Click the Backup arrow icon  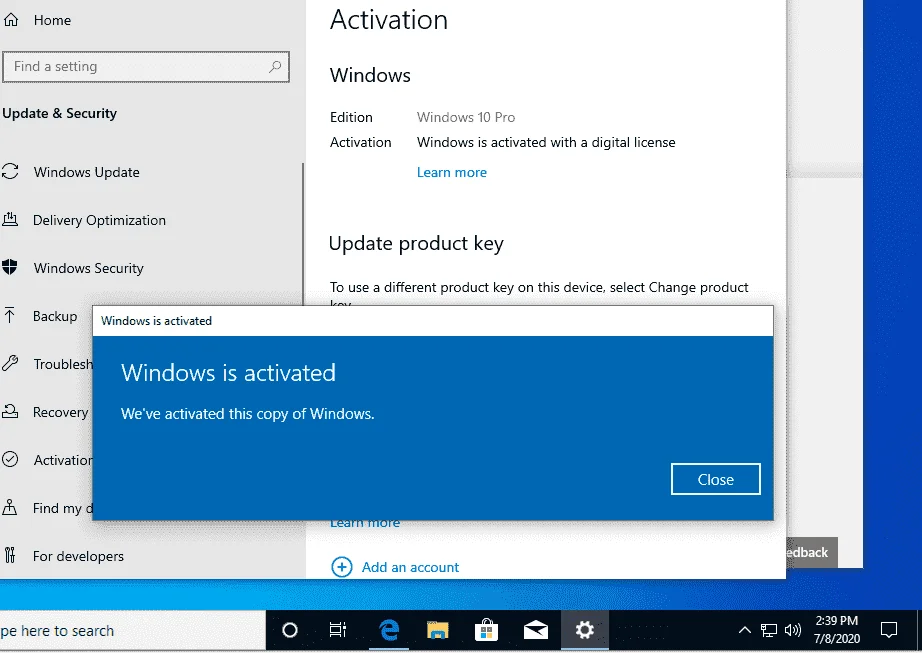9,316
